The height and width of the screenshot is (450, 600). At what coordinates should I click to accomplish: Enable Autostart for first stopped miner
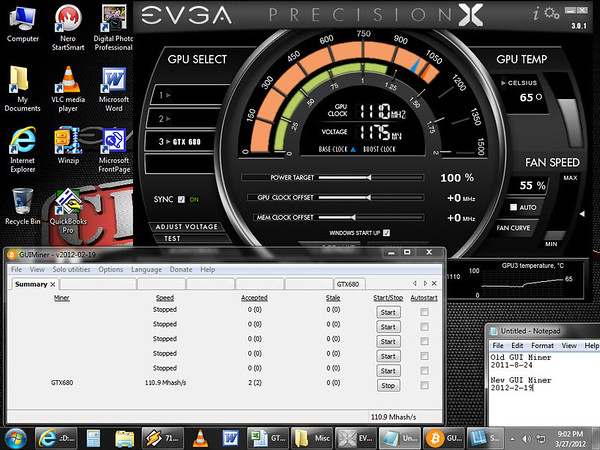click(x=424, y=312)
